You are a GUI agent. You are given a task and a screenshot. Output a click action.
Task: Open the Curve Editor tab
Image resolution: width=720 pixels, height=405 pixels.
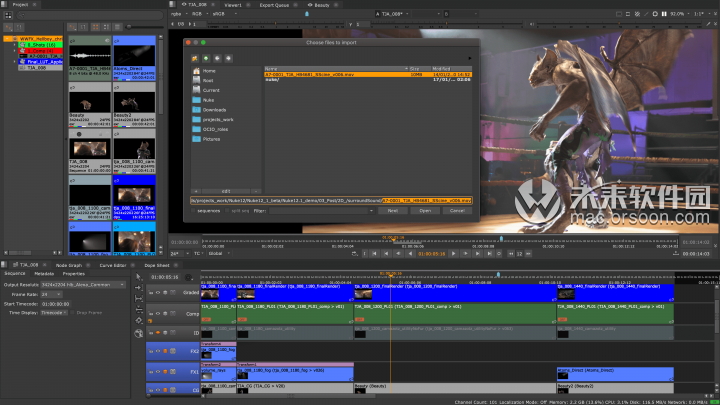click(113, 265)
